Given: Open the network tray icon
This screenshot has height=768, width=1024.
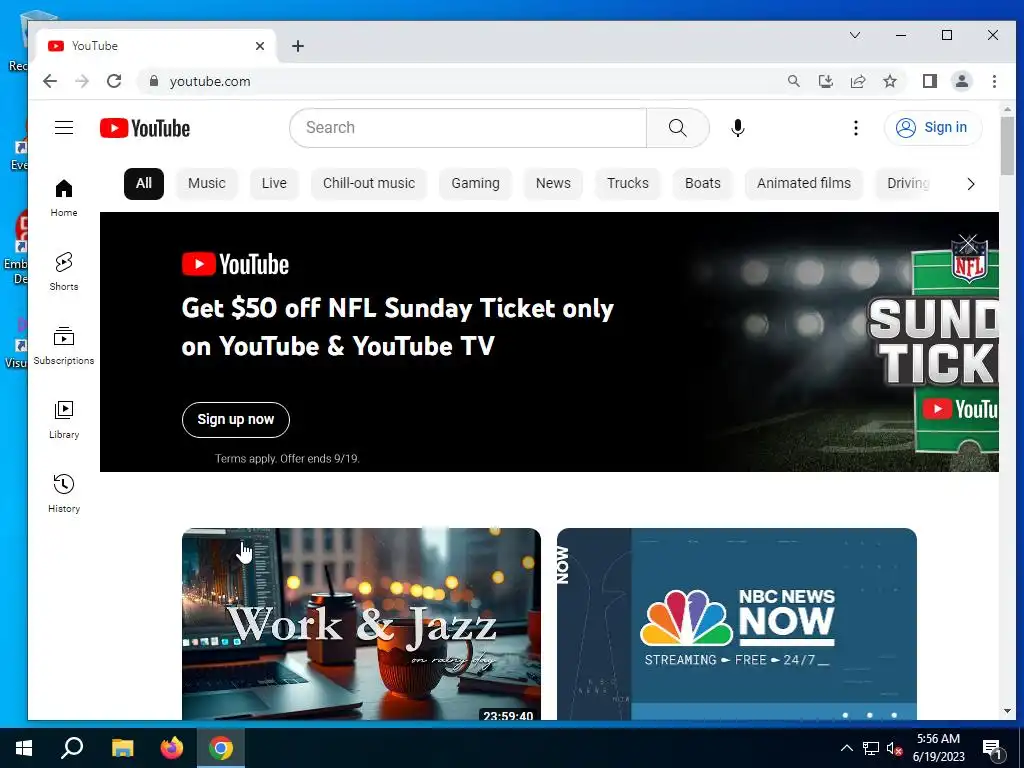Looking at the screenshot, I should click(x=871, y=748).
